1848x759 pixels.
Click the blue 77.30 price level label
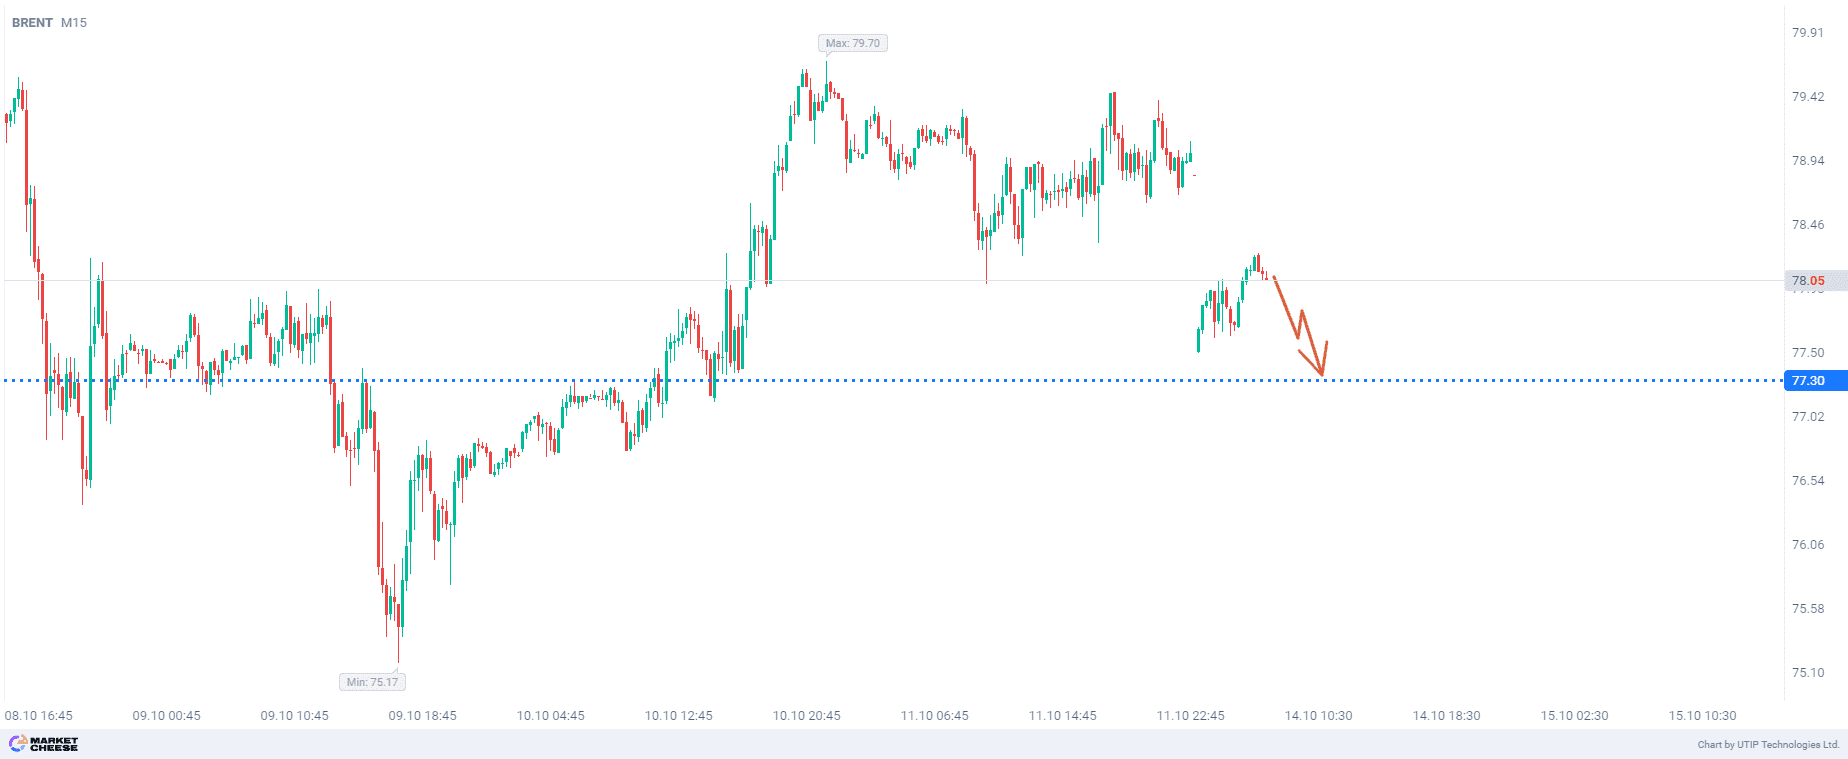coord(1808,381)
